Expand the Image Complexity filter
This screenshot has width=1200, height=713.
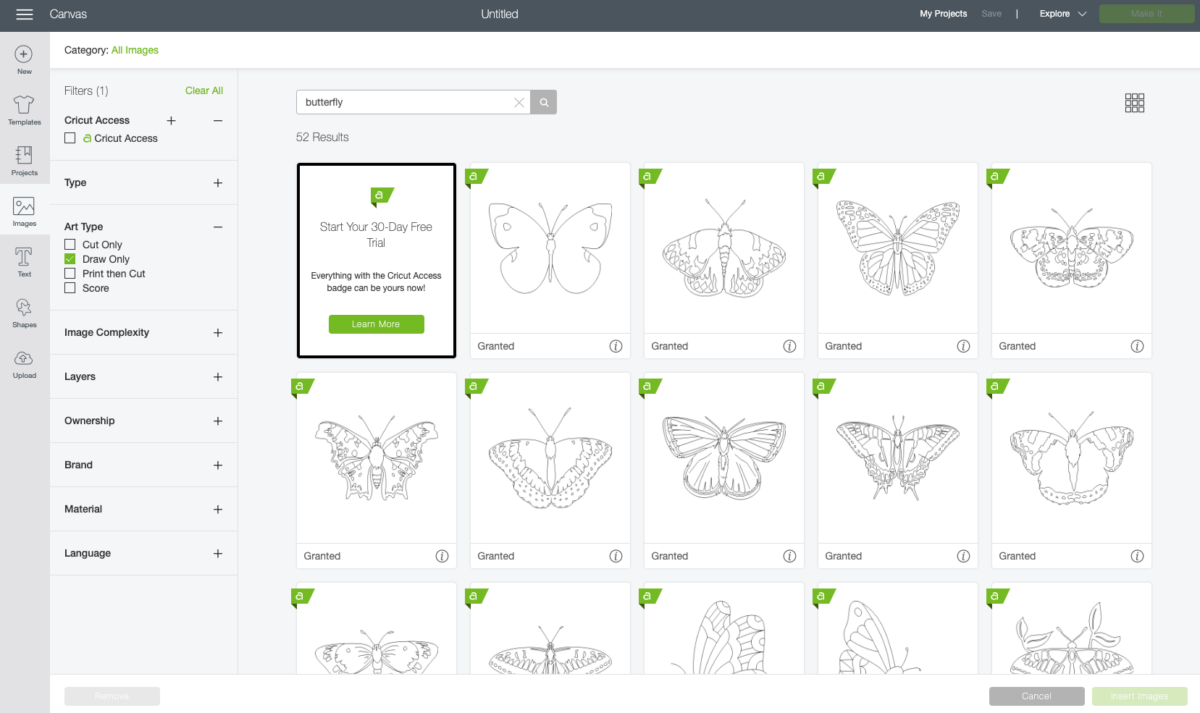click(x=218, y=333)
